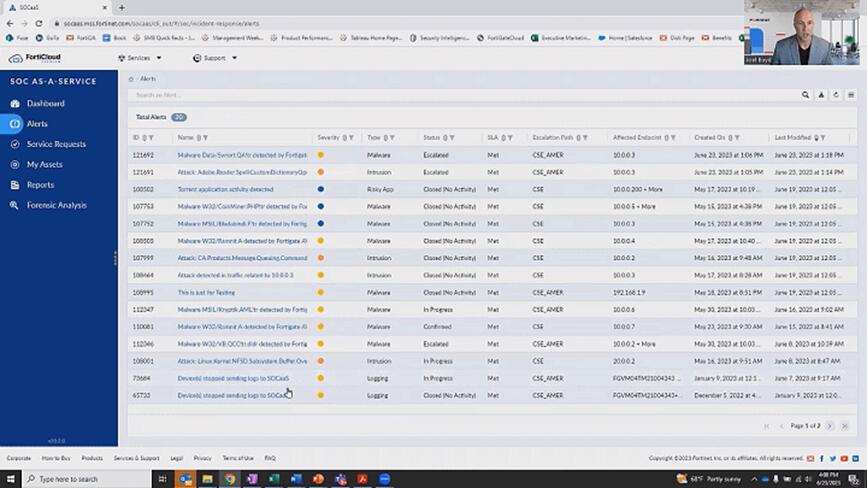The width and height of the screenshot is (867, 488).
Task: Sort alerts by the Status column sort icon
Action: point(445,138)
